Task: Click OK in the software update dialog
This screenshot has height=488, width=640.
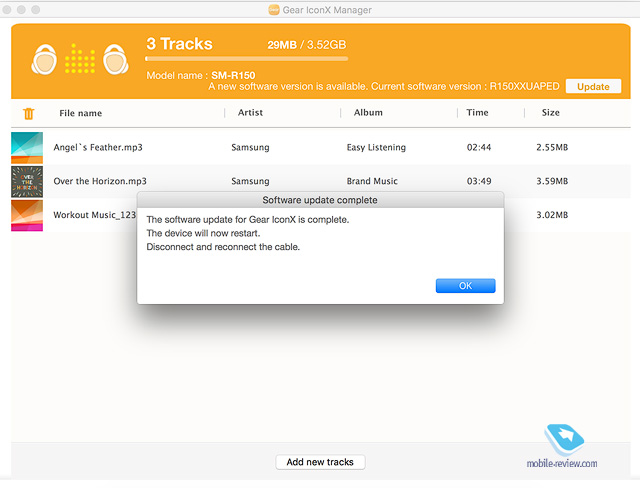Action: [x=465, y=286]
